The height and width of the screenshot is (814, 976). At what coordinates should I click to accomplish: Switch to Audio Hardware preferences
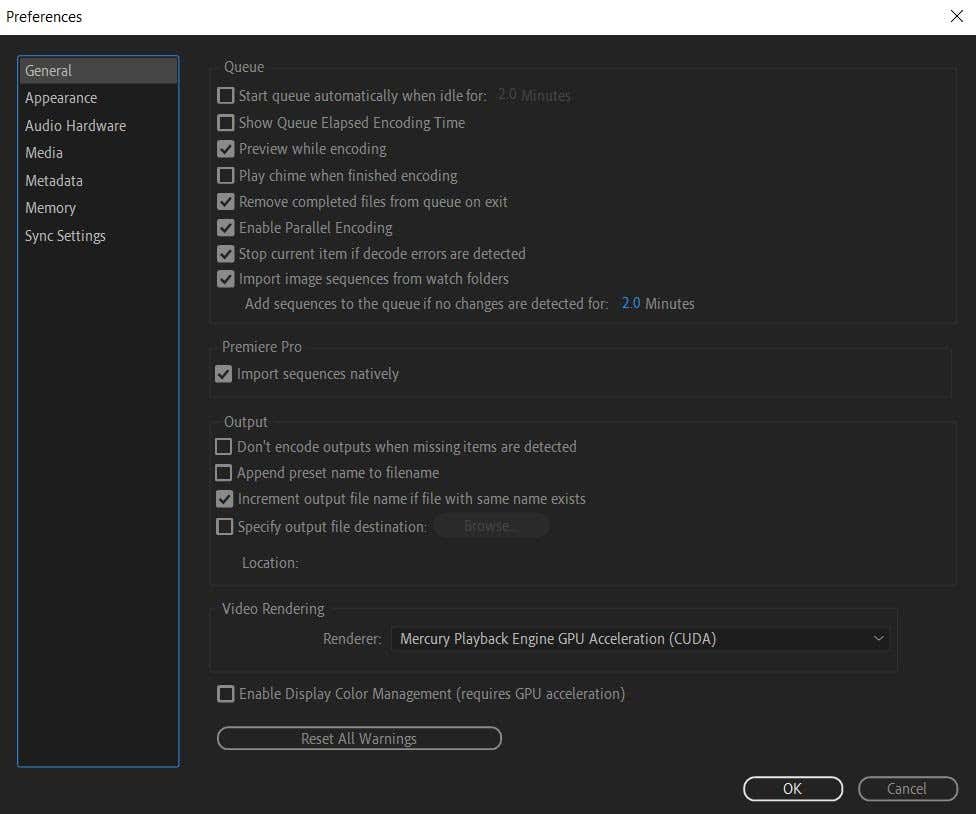click(x=75, y=126)
